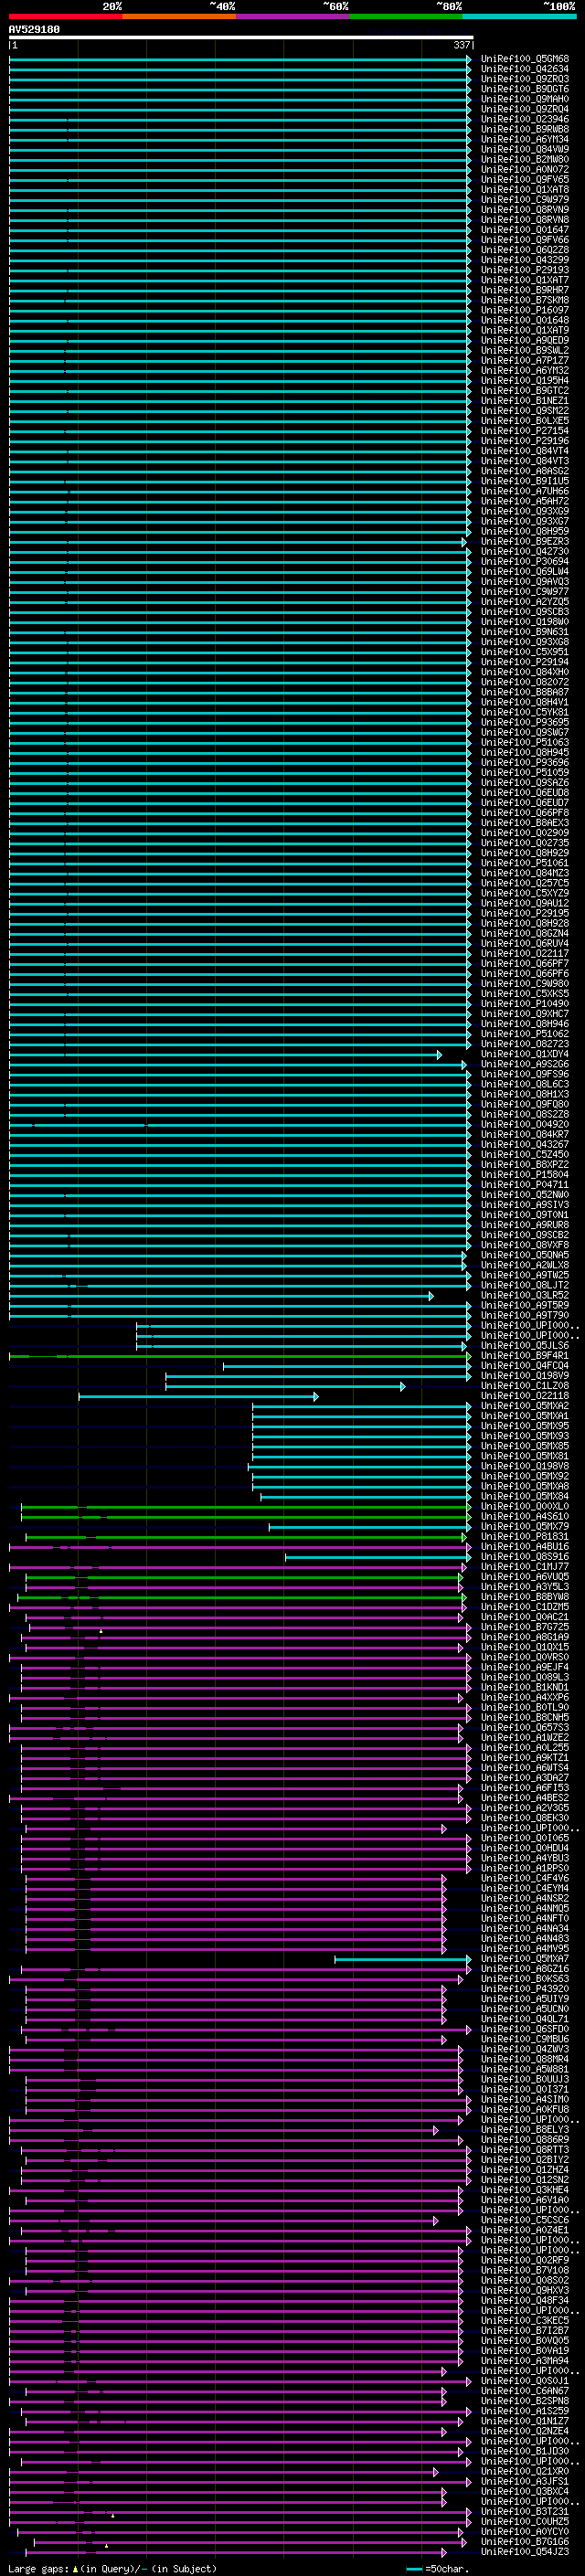Open the UniRef100_Q8S916 label
The image size is (585, 2576).
pos(524,1556)
